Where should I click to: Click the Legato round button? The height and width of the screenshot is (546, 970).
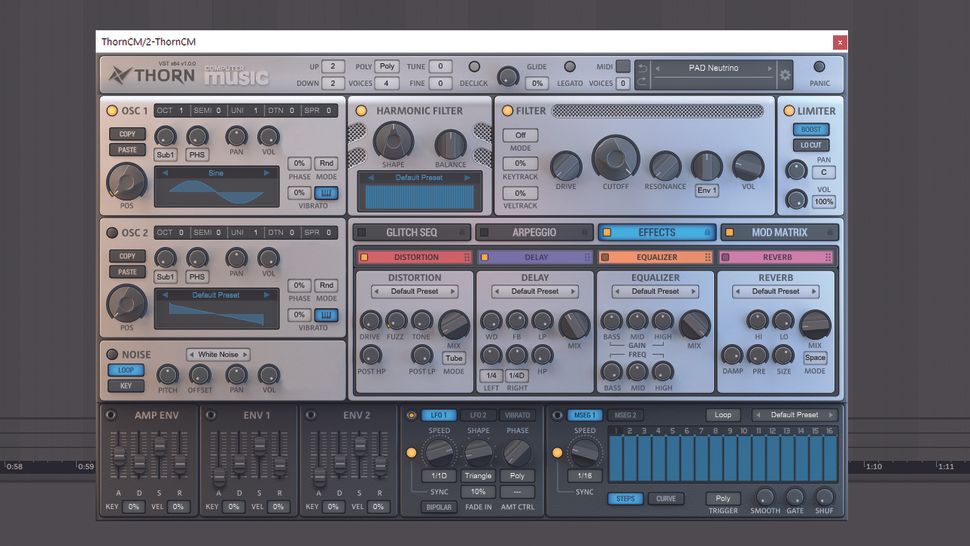coord(570,67)
